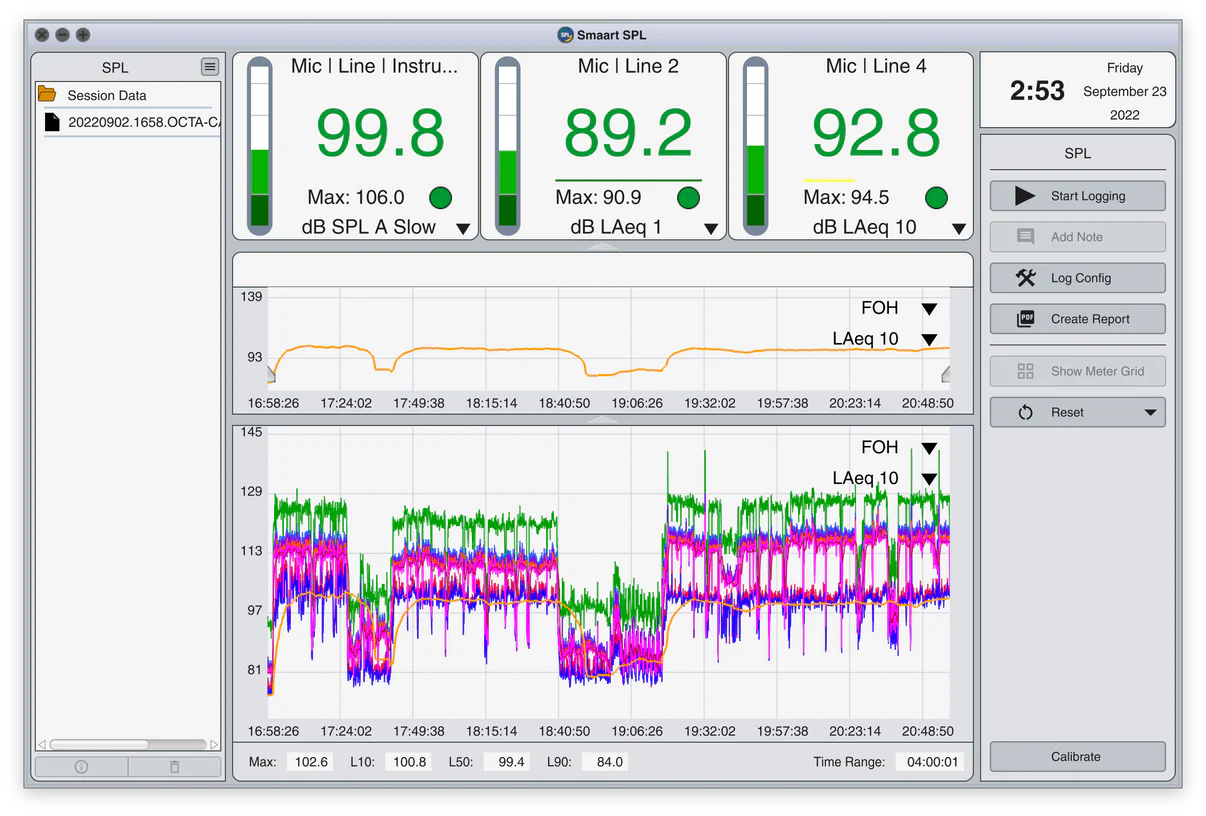
Task: Toggle green indicator on Mic Line 2 meter
Action: tap(688, 198)
